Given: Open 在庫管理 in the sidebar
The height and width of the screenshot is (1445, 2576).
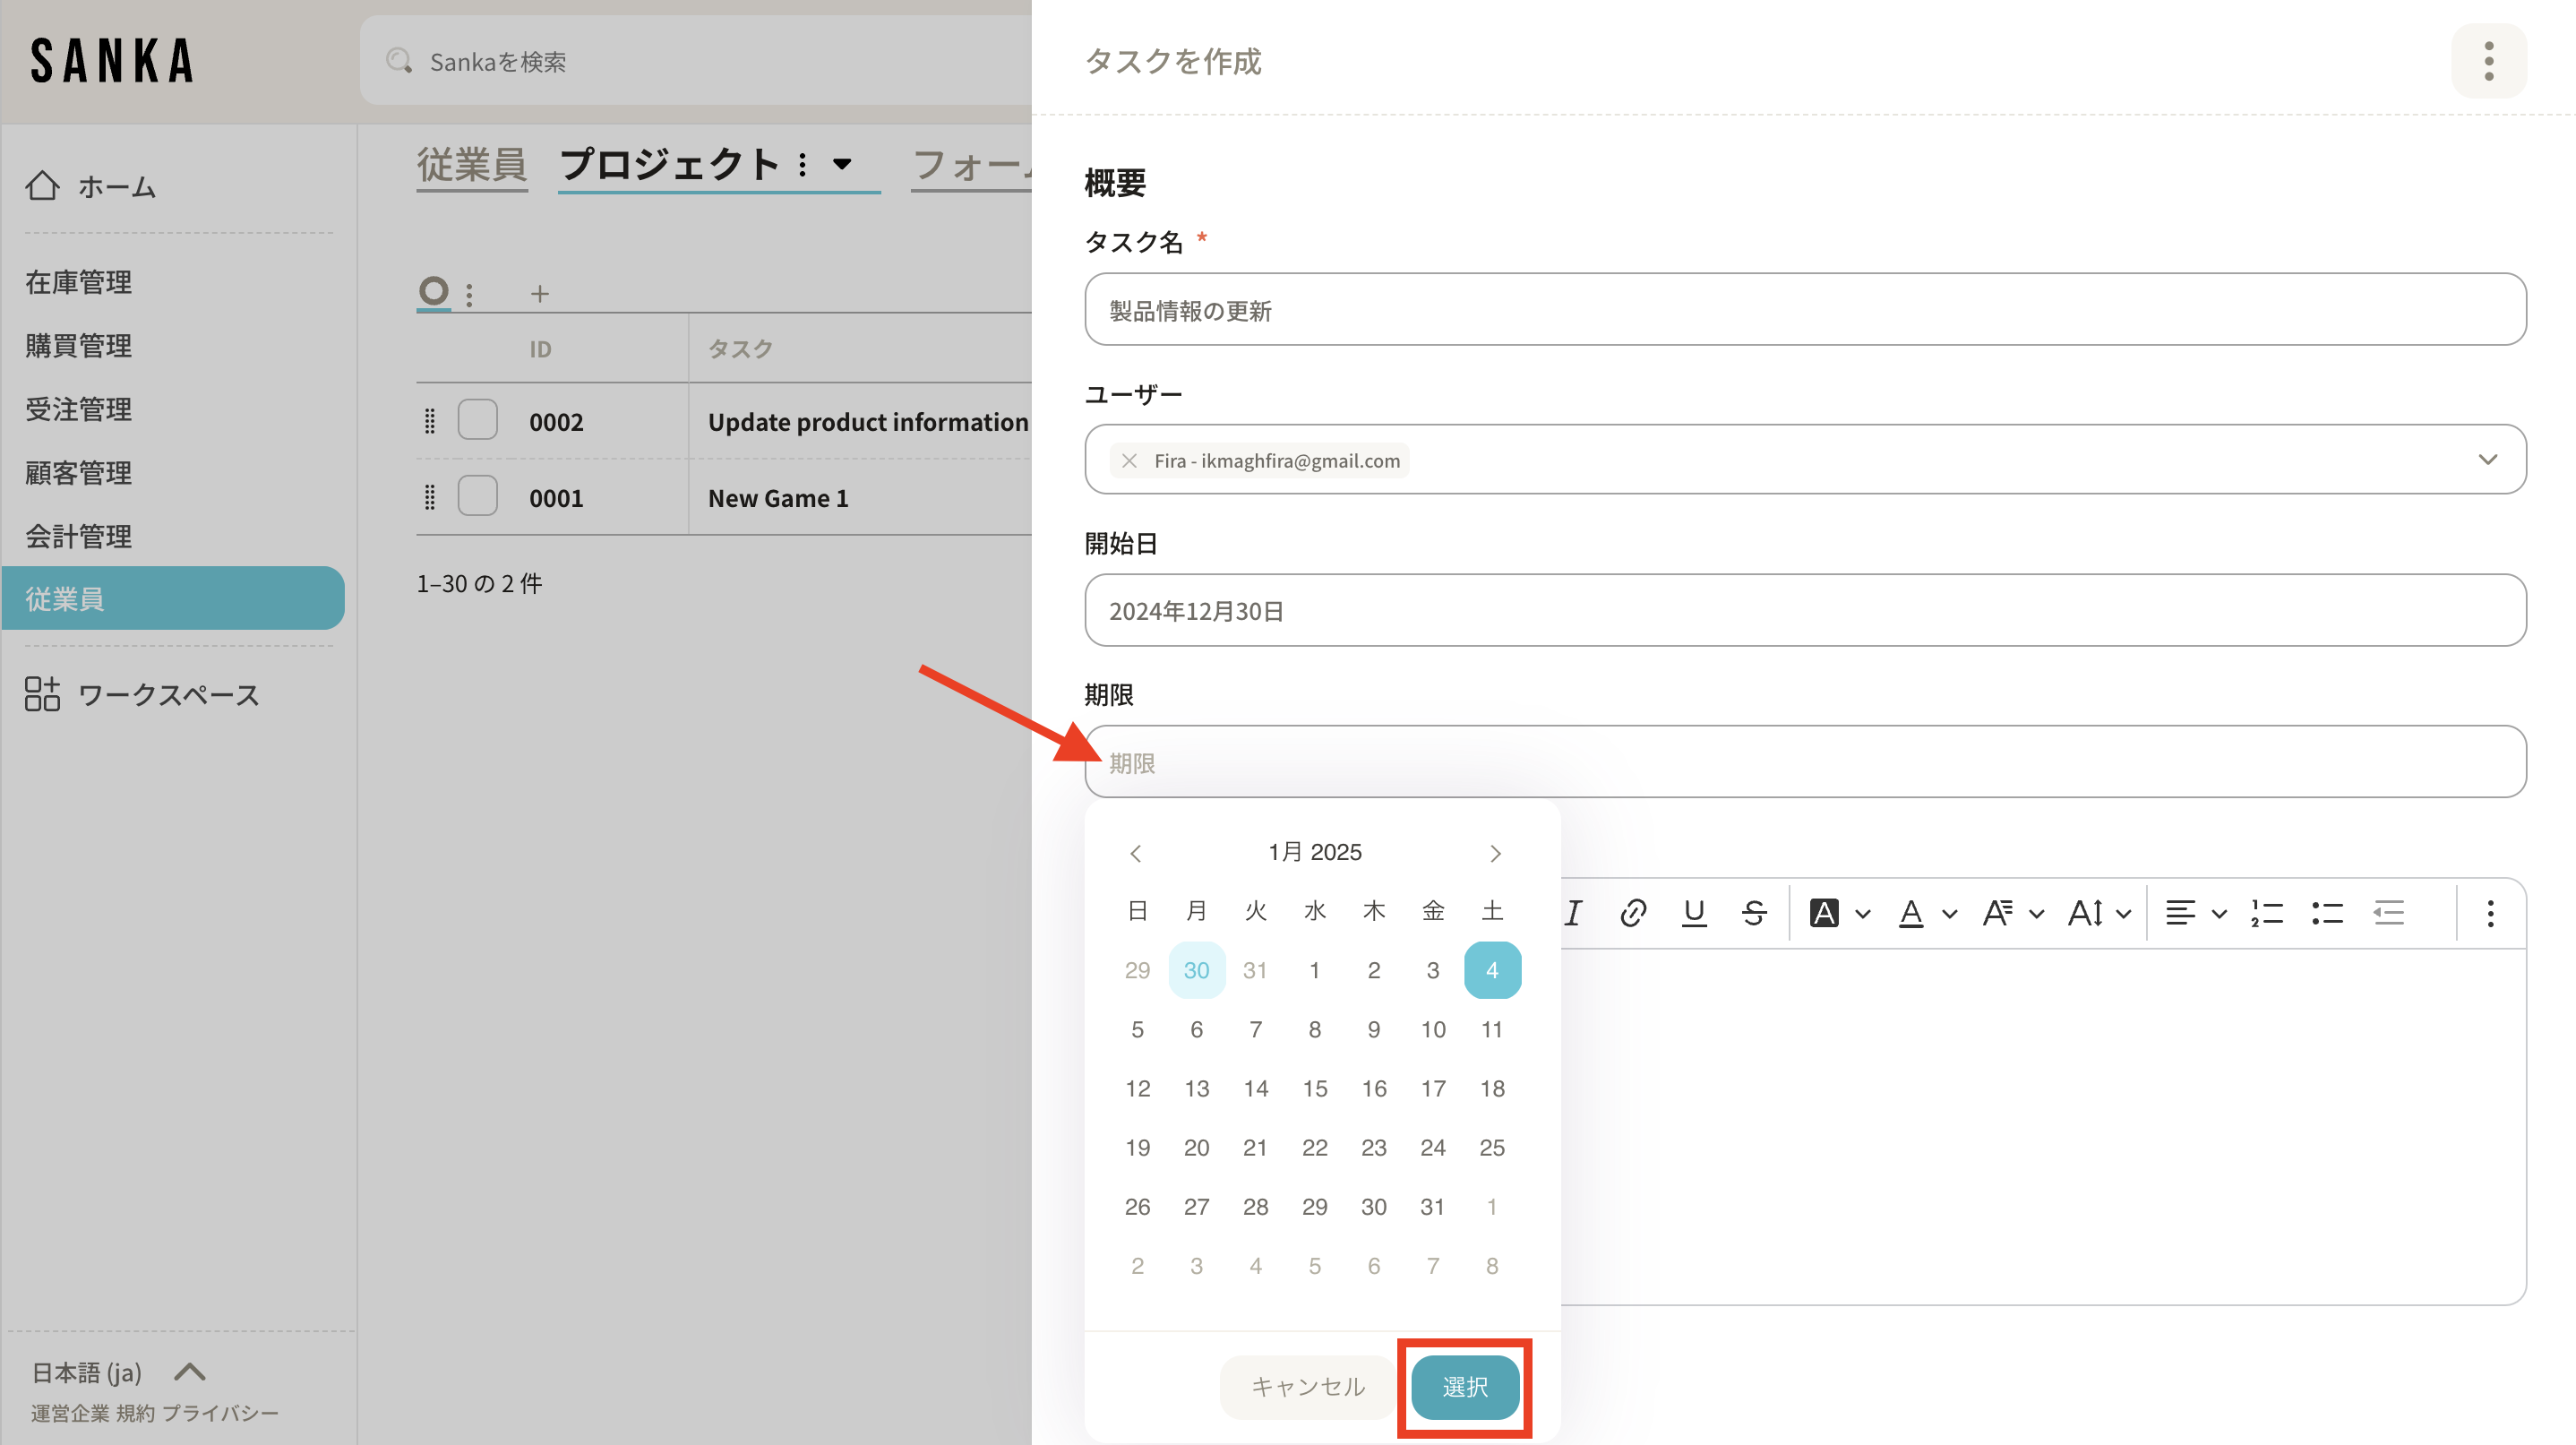Looking at the screenshot, I should 78,282.
